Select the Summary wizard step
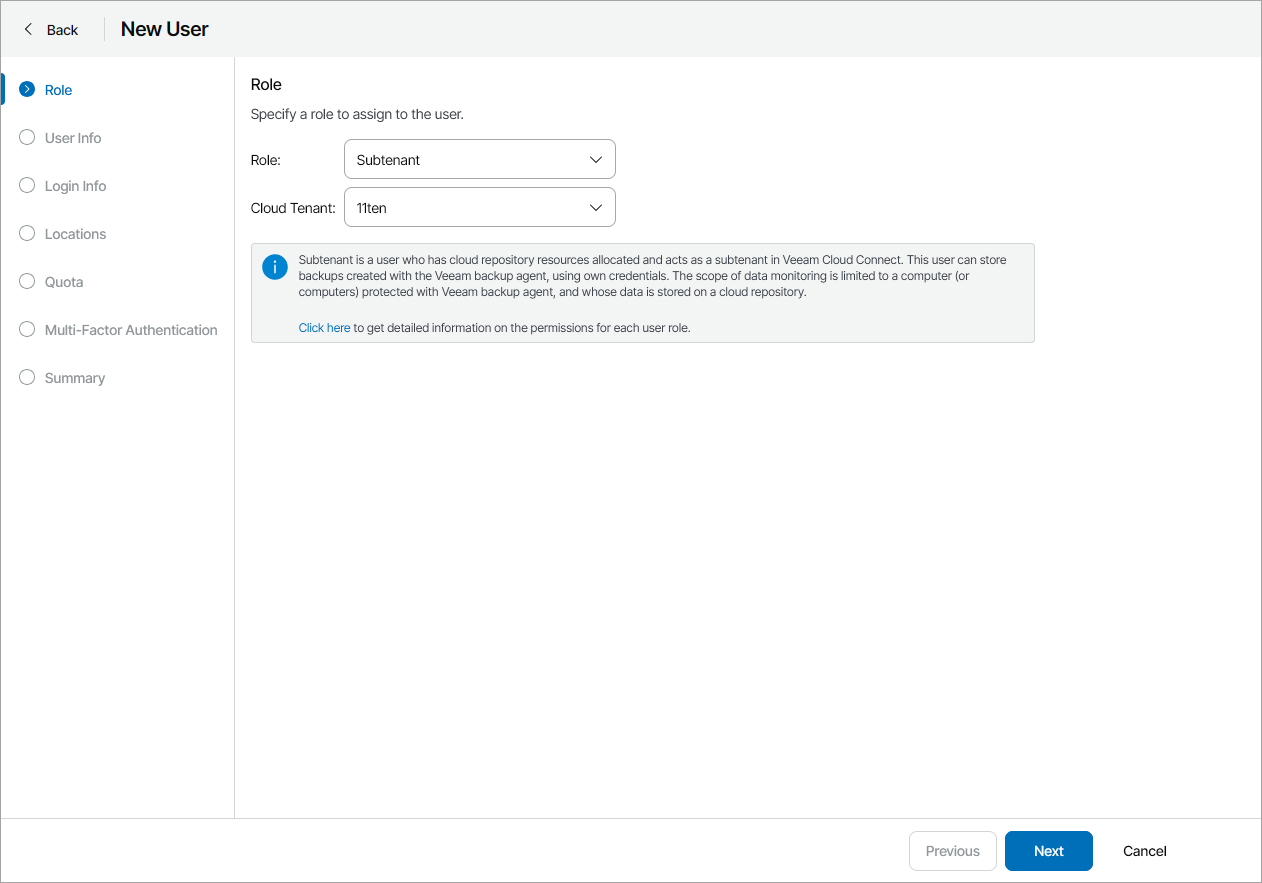 click(73, 377)
